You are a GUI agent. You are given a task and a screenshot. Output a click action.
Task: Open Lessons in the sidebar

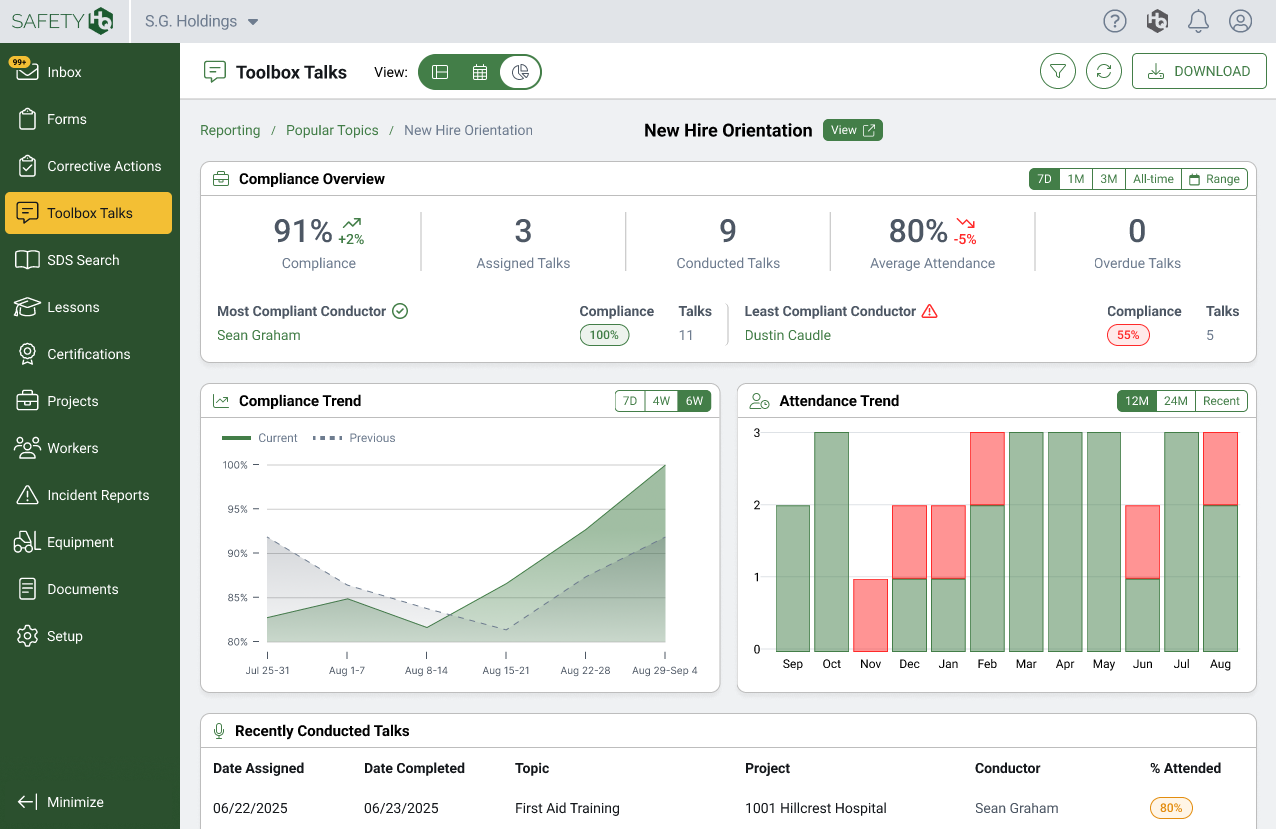(x=88, y=307)
